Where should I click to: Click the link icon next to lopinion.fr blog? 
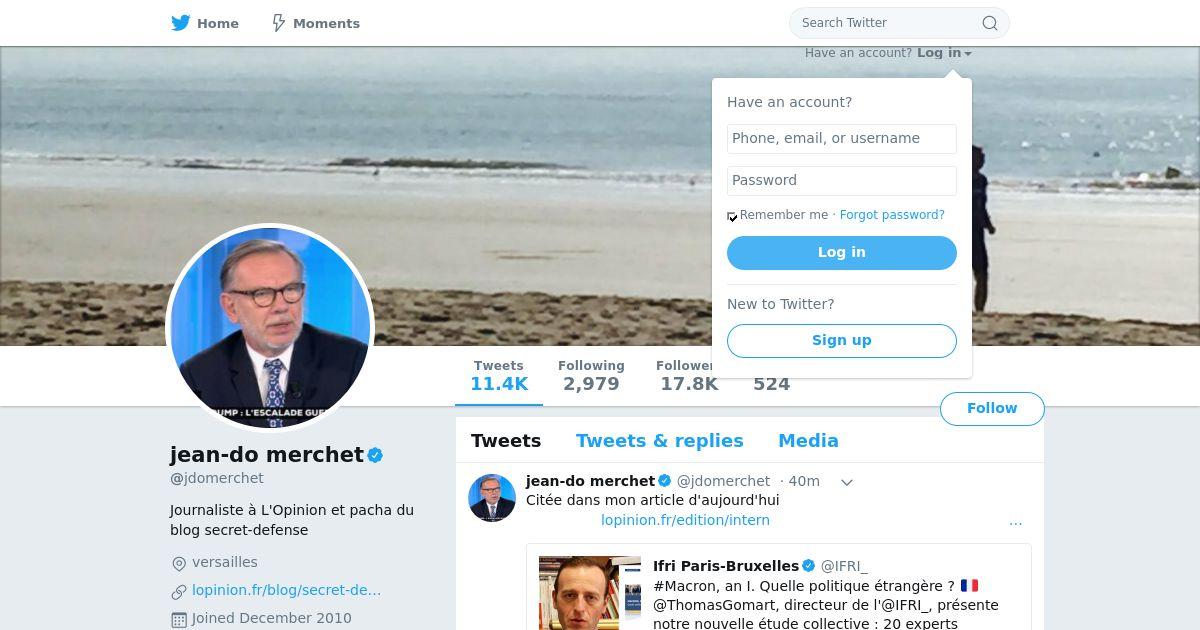pyautogui.click(x=179, y=591)
